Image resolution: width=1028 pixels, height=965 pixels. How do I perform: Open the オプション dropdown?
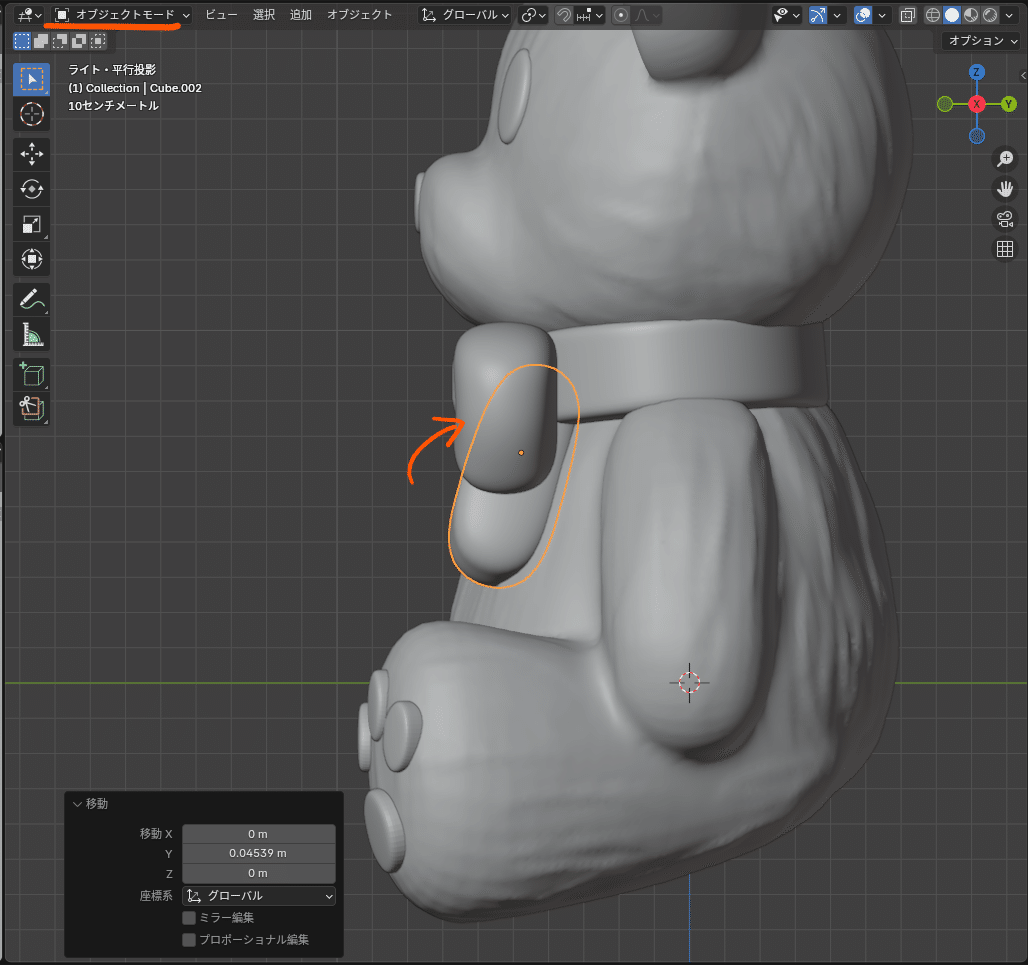[x=979, y=41]
